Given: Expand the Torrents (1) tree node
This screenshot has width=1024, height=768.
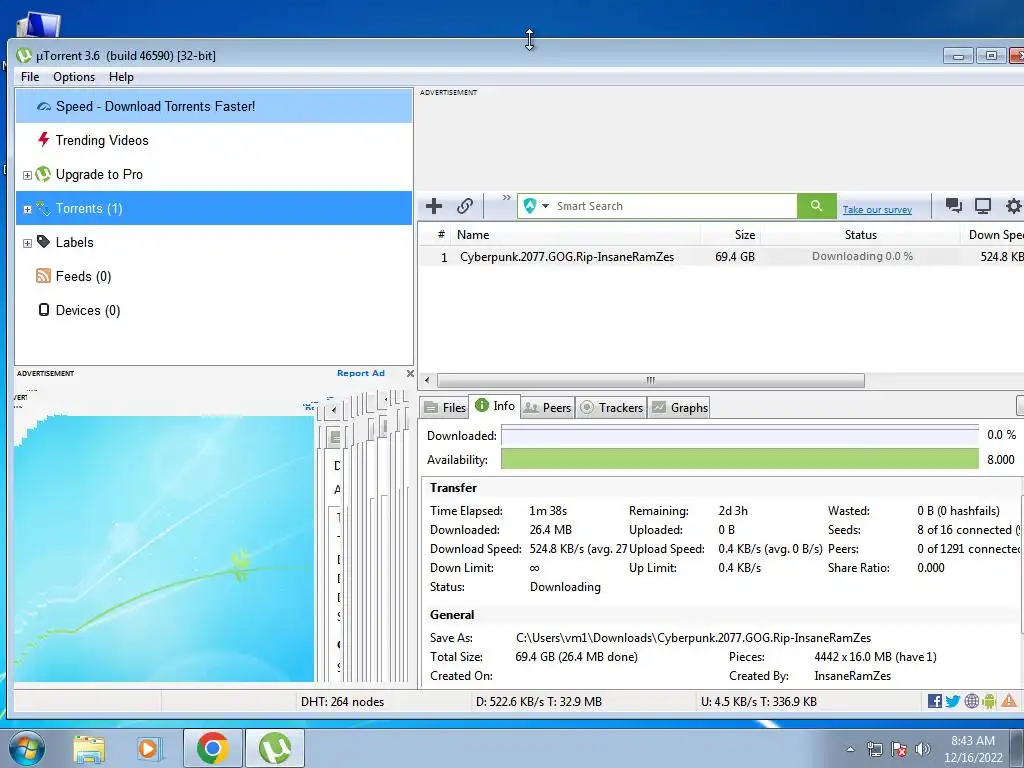Looking at the screenshot, I should click(27, 210).
